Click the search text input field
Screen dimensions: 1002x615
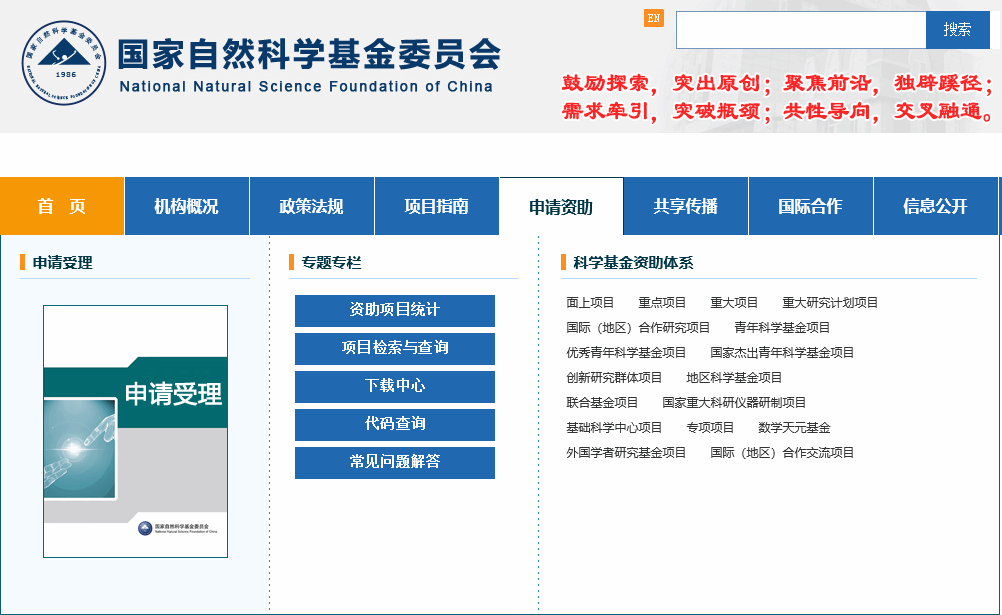pos(800,30)
